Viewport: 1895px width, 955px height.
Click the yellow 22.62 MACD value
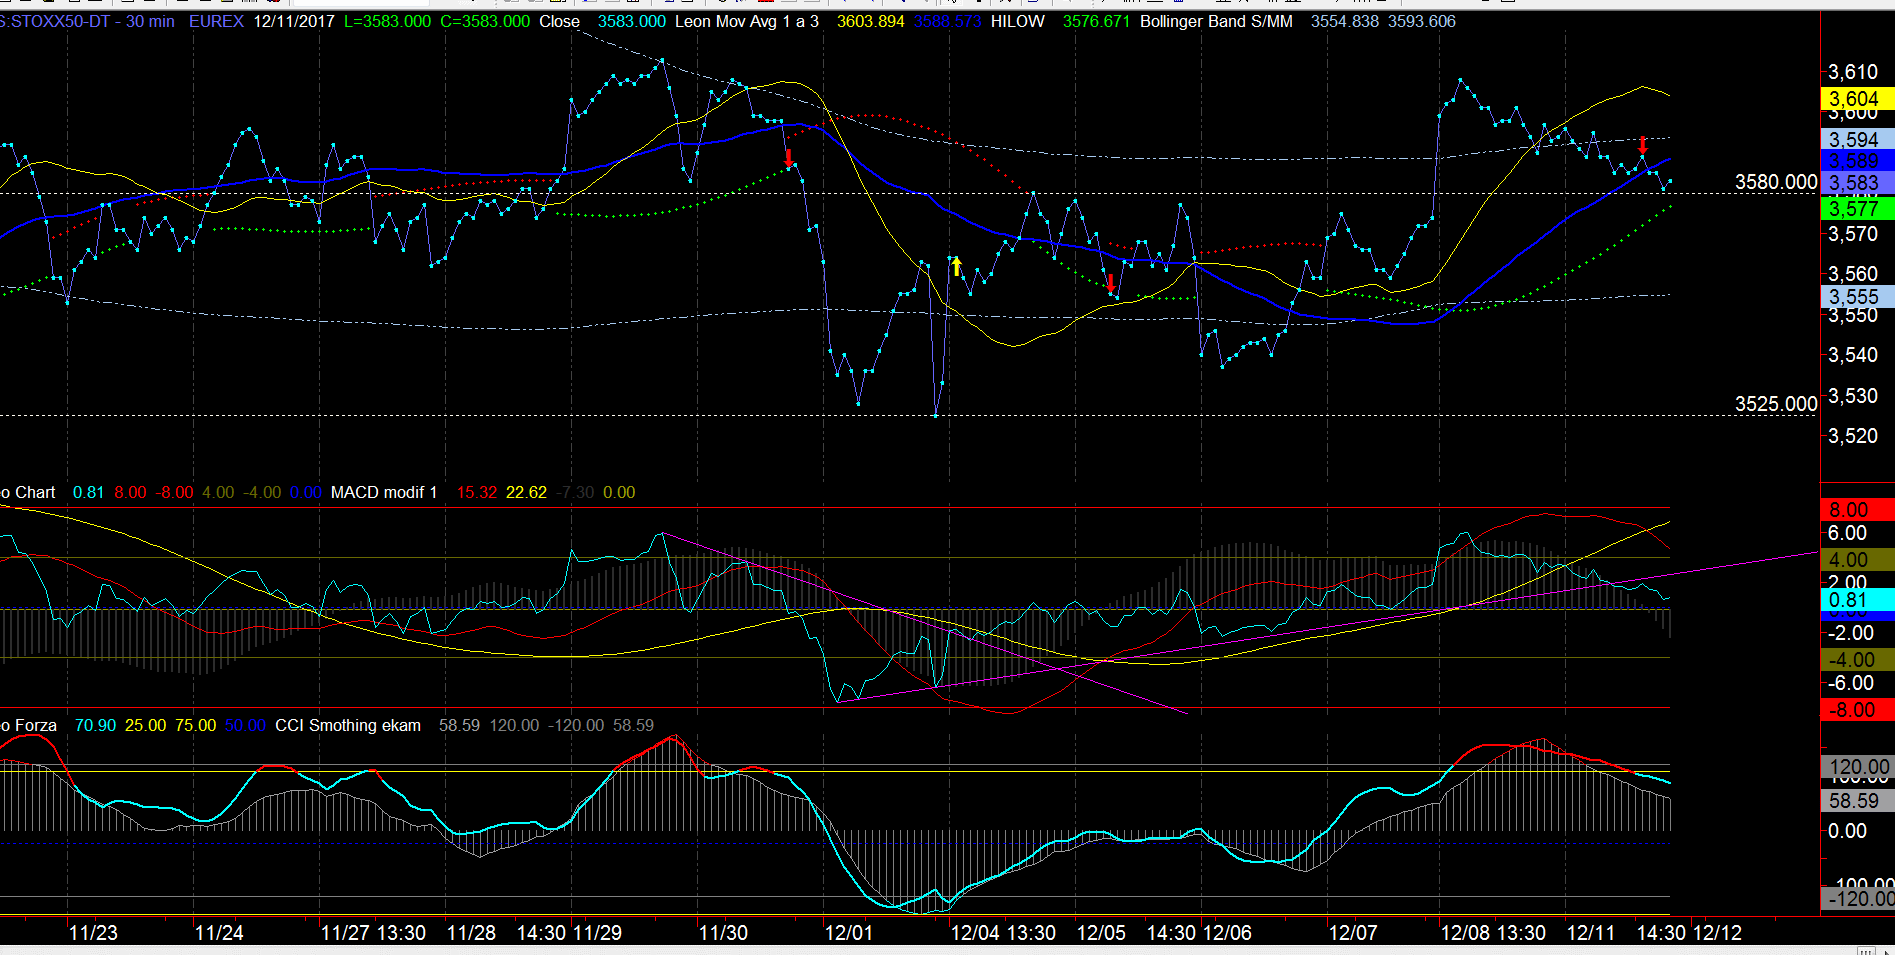[x=526, y=492]
